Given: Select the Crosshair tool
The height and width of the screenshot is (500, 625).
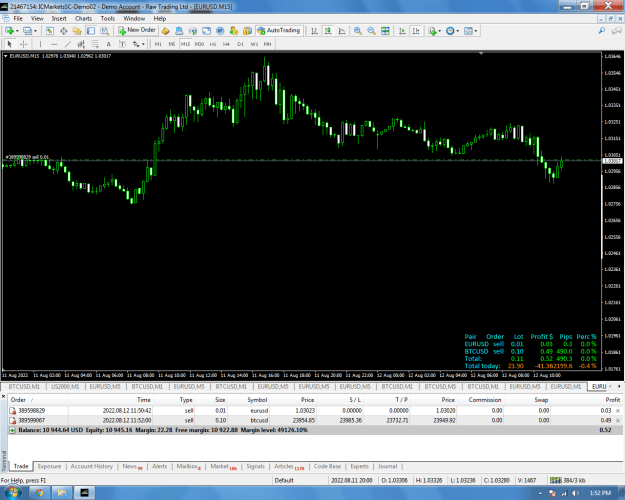Looking at the screenshot, I should click(x=24, y=44).
